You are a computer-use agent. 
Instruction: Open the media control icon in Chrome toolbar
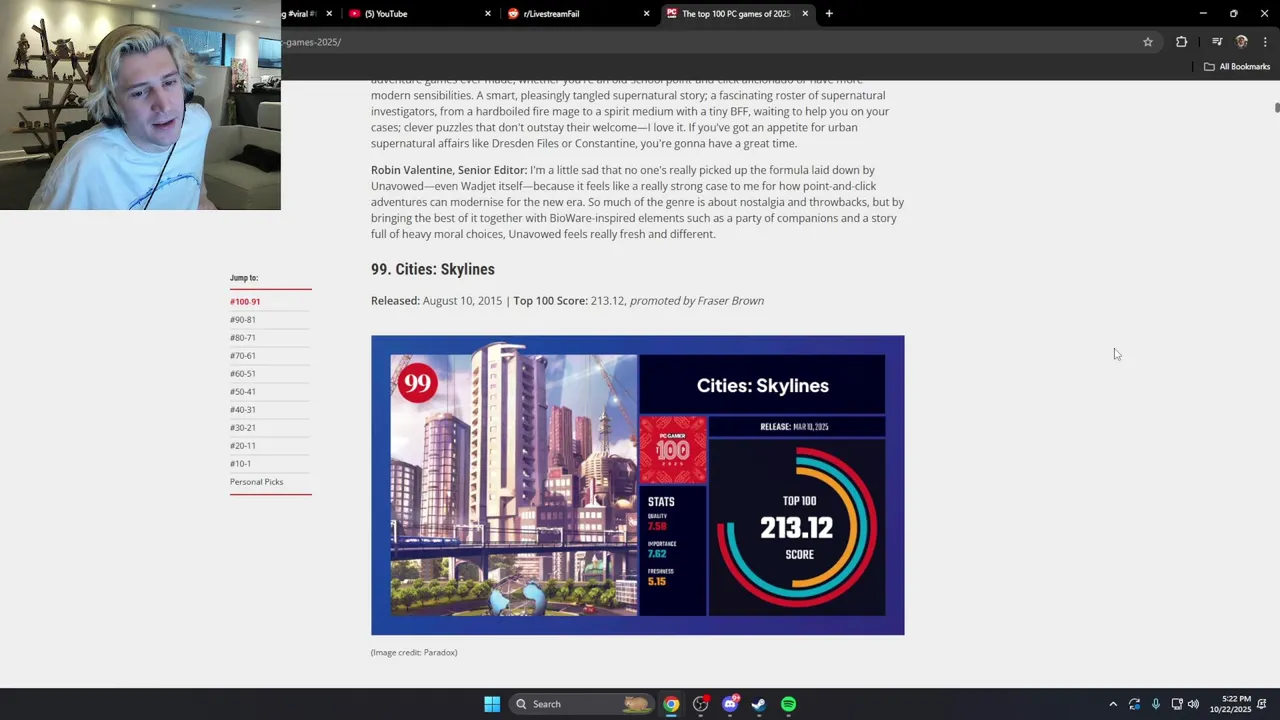pos(1217,42)
